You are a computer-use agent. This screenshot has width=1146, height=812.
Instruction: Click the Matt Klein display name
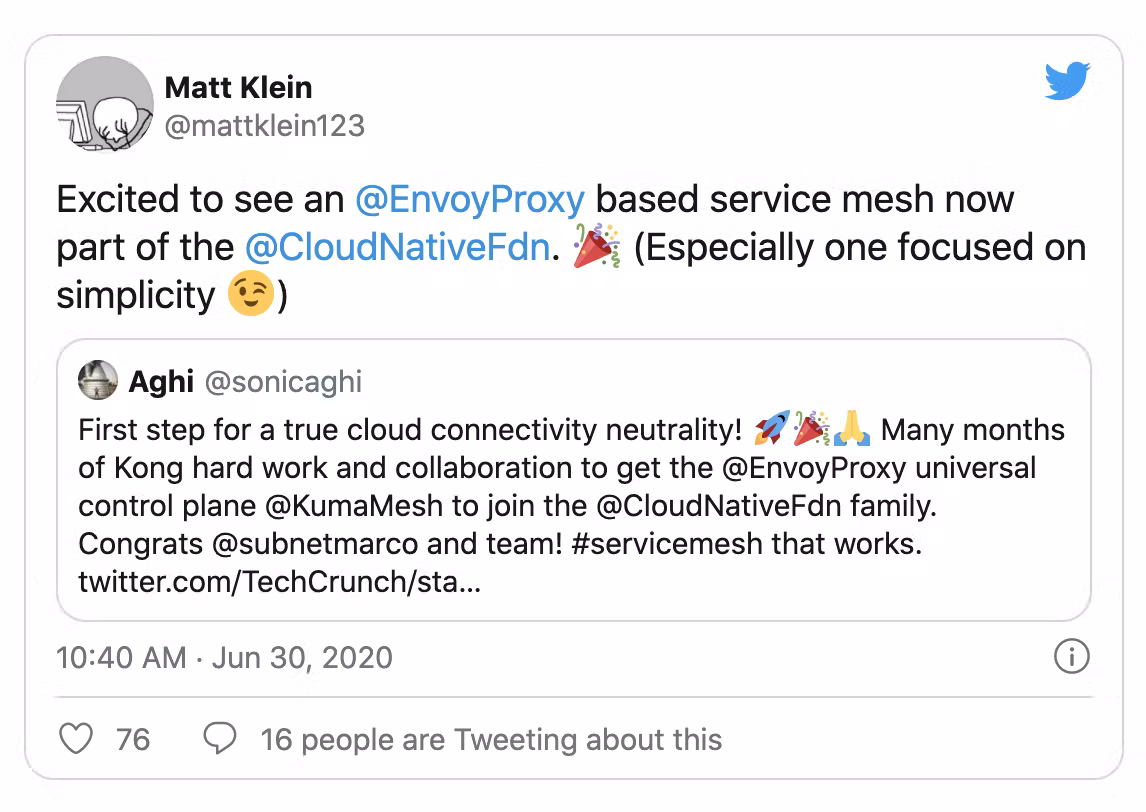238,88
